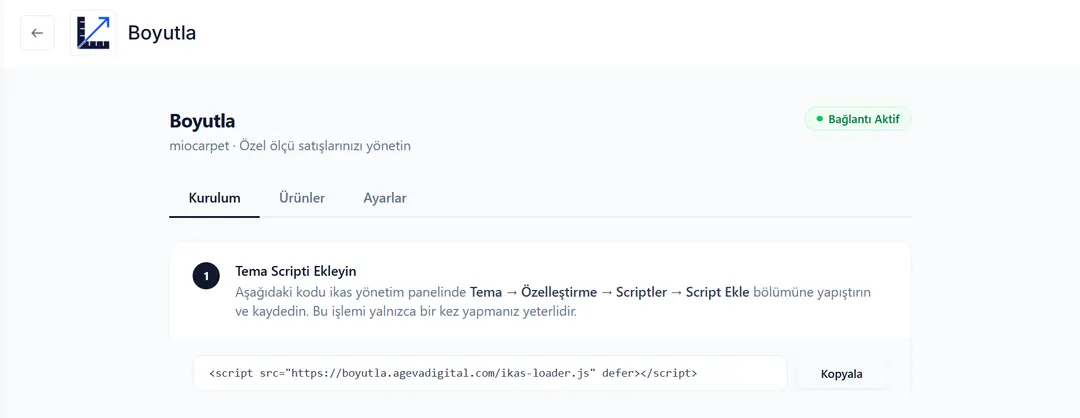
Task: Go back using the left arrow button
Action: click(x=37, y=33)
